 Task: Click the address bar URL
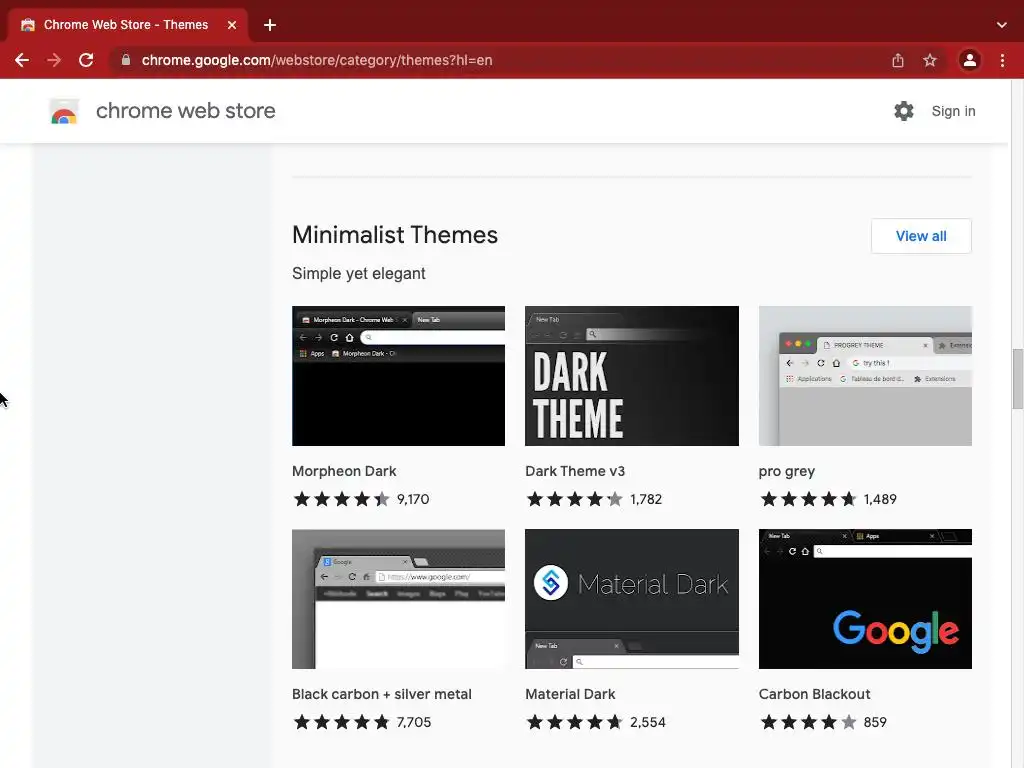(x=317, y=60)
